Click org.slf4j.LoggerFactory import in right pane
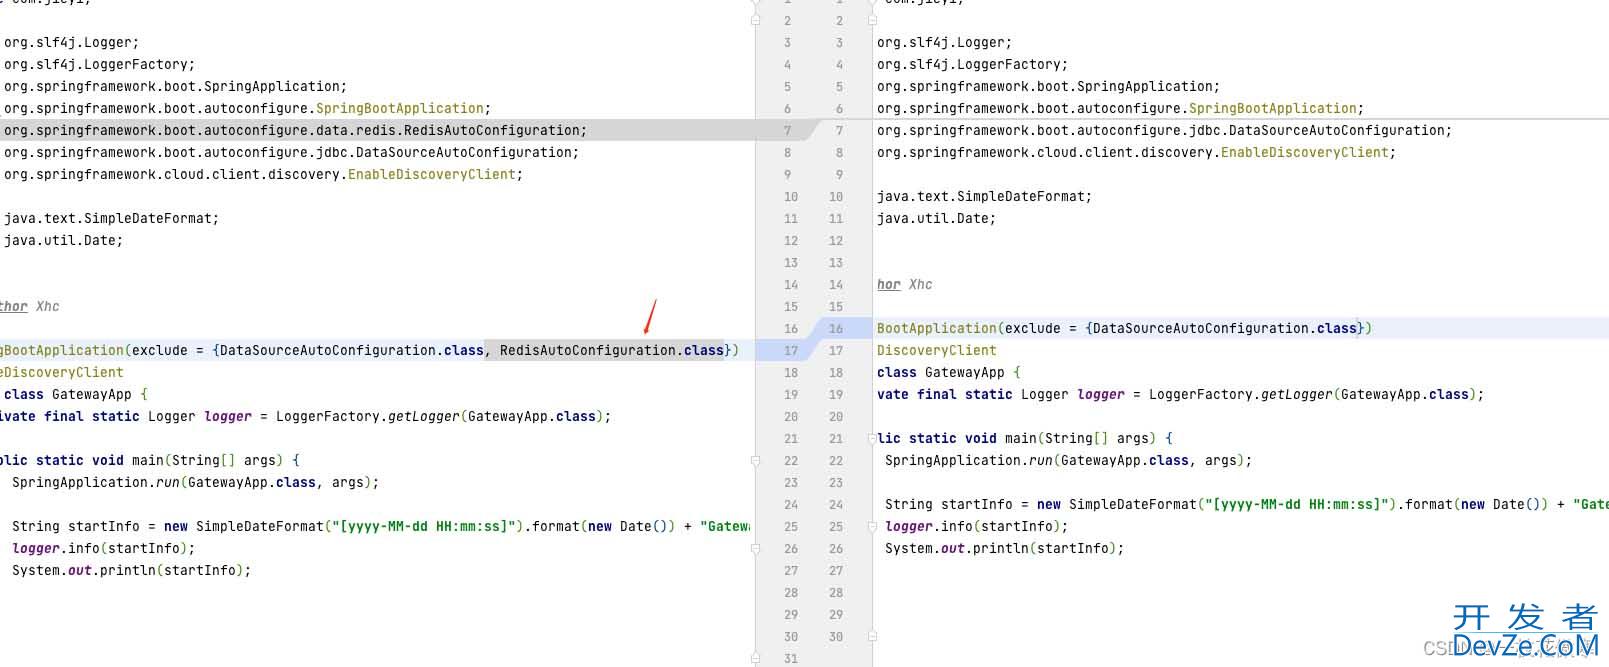The height and width of the screenshot is (667, 1609). click(972, 64)
